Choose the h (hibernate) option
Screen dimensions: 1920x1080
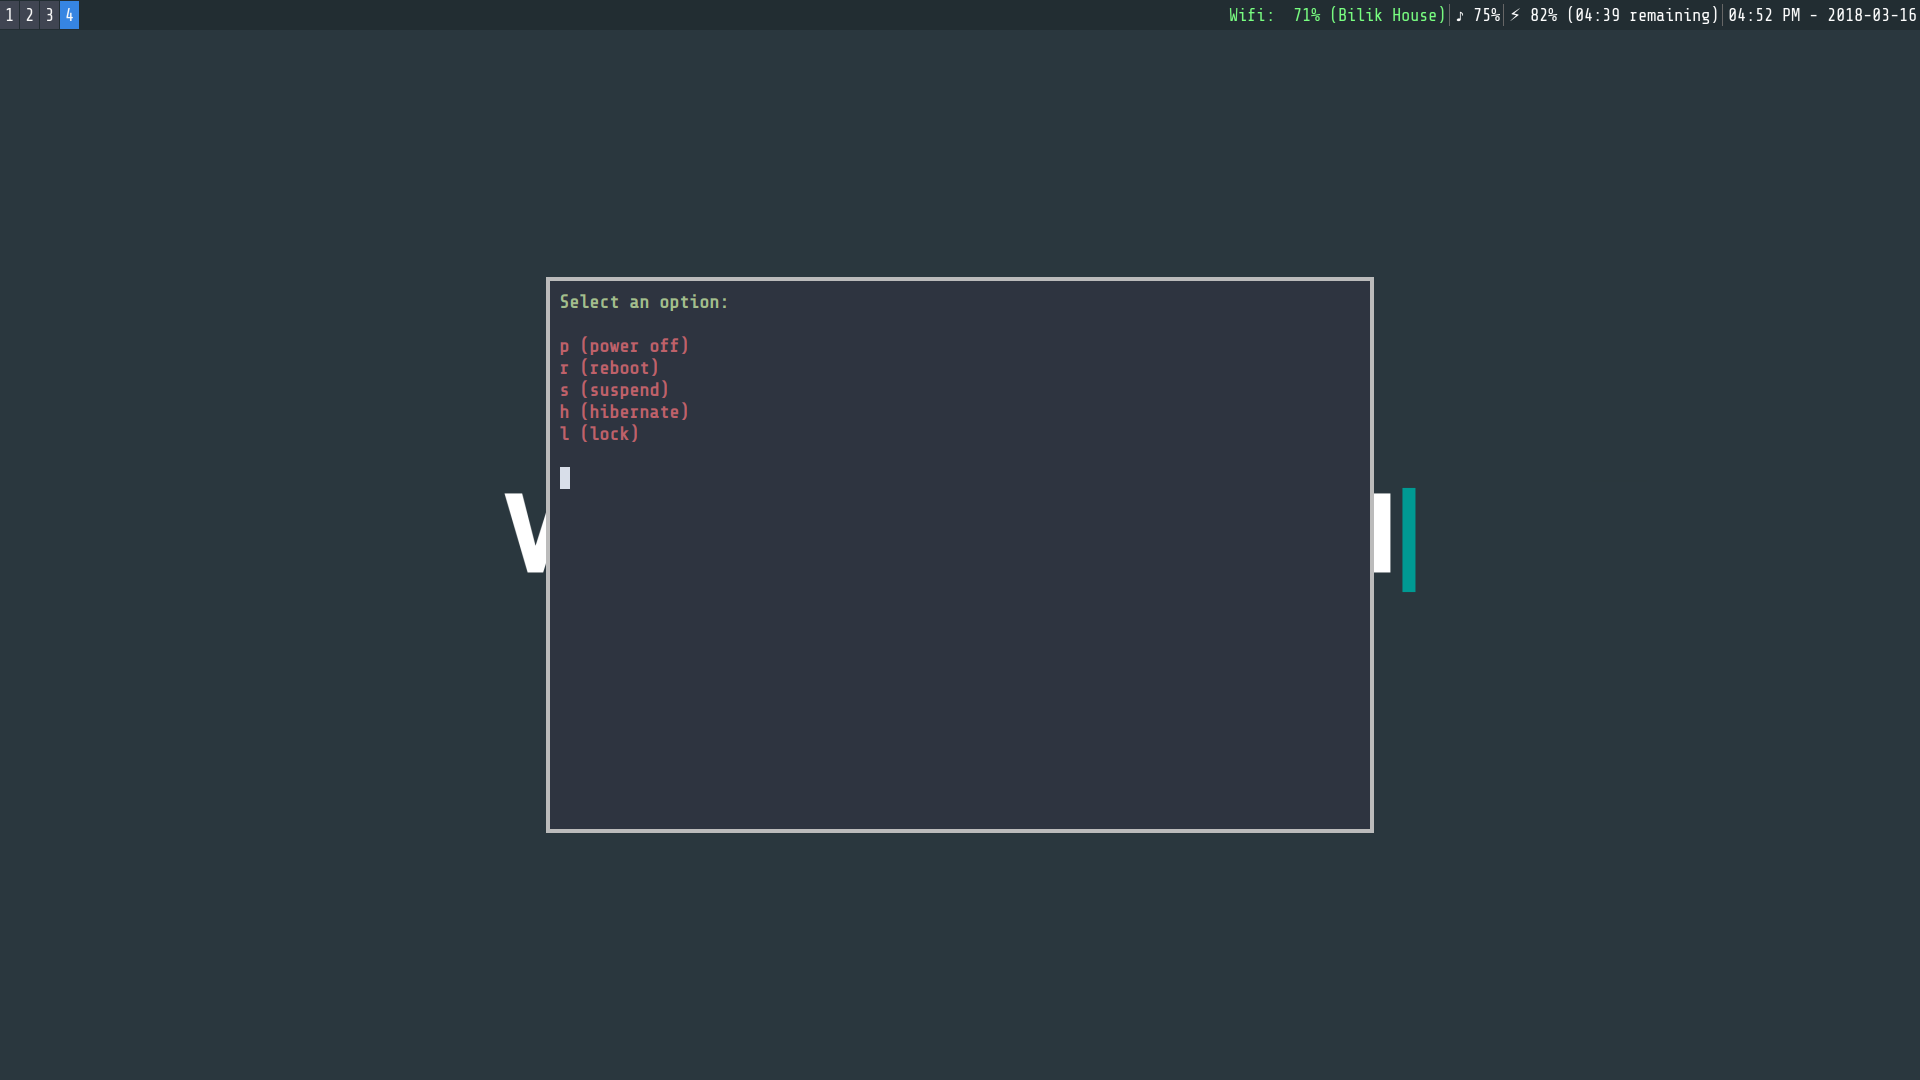pos(624,412)
